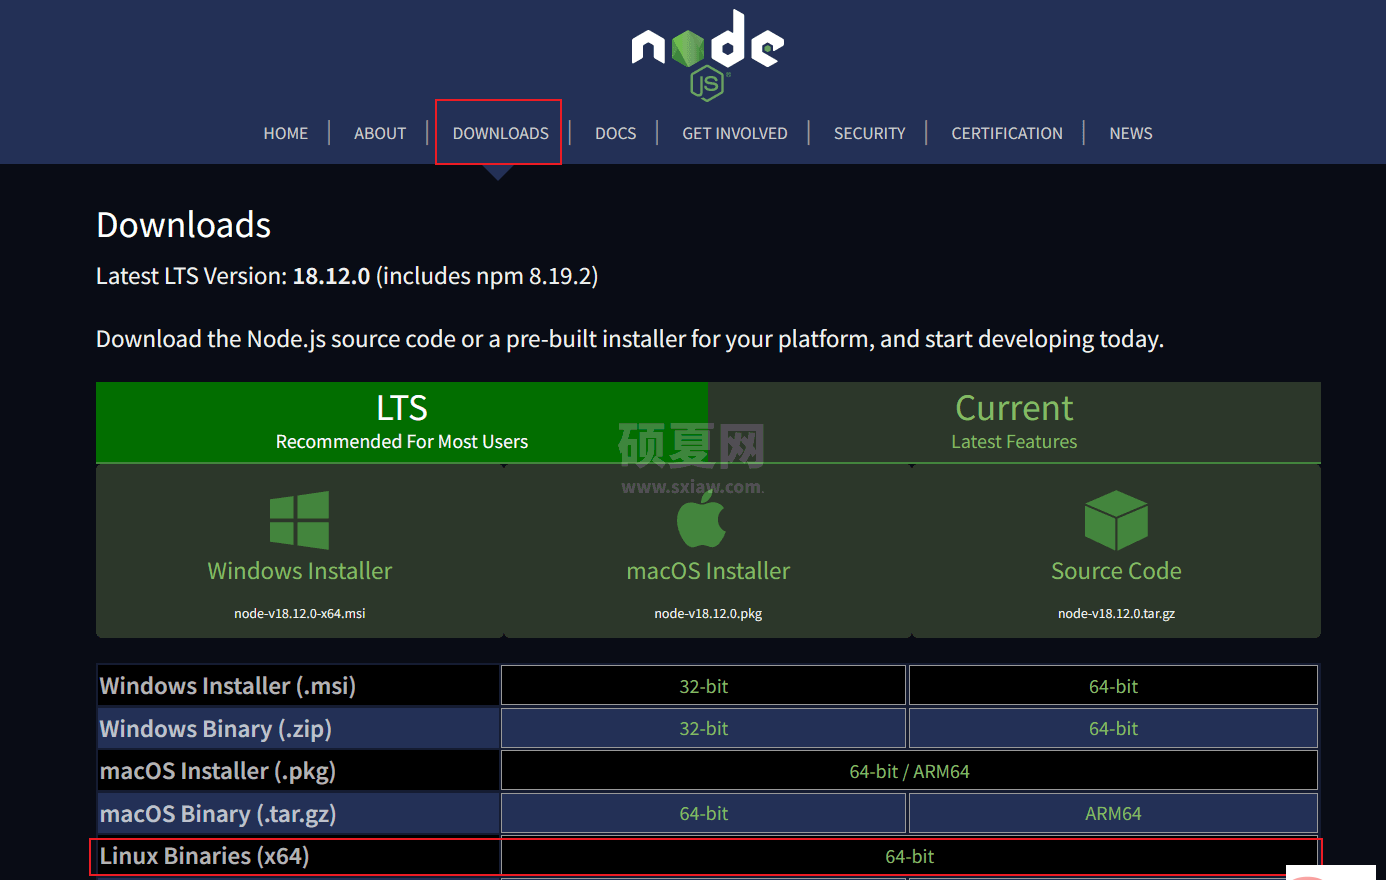The image size is (1386, 880).
Task: Click the green source code cube icon
Action: tap(1116, 520)
